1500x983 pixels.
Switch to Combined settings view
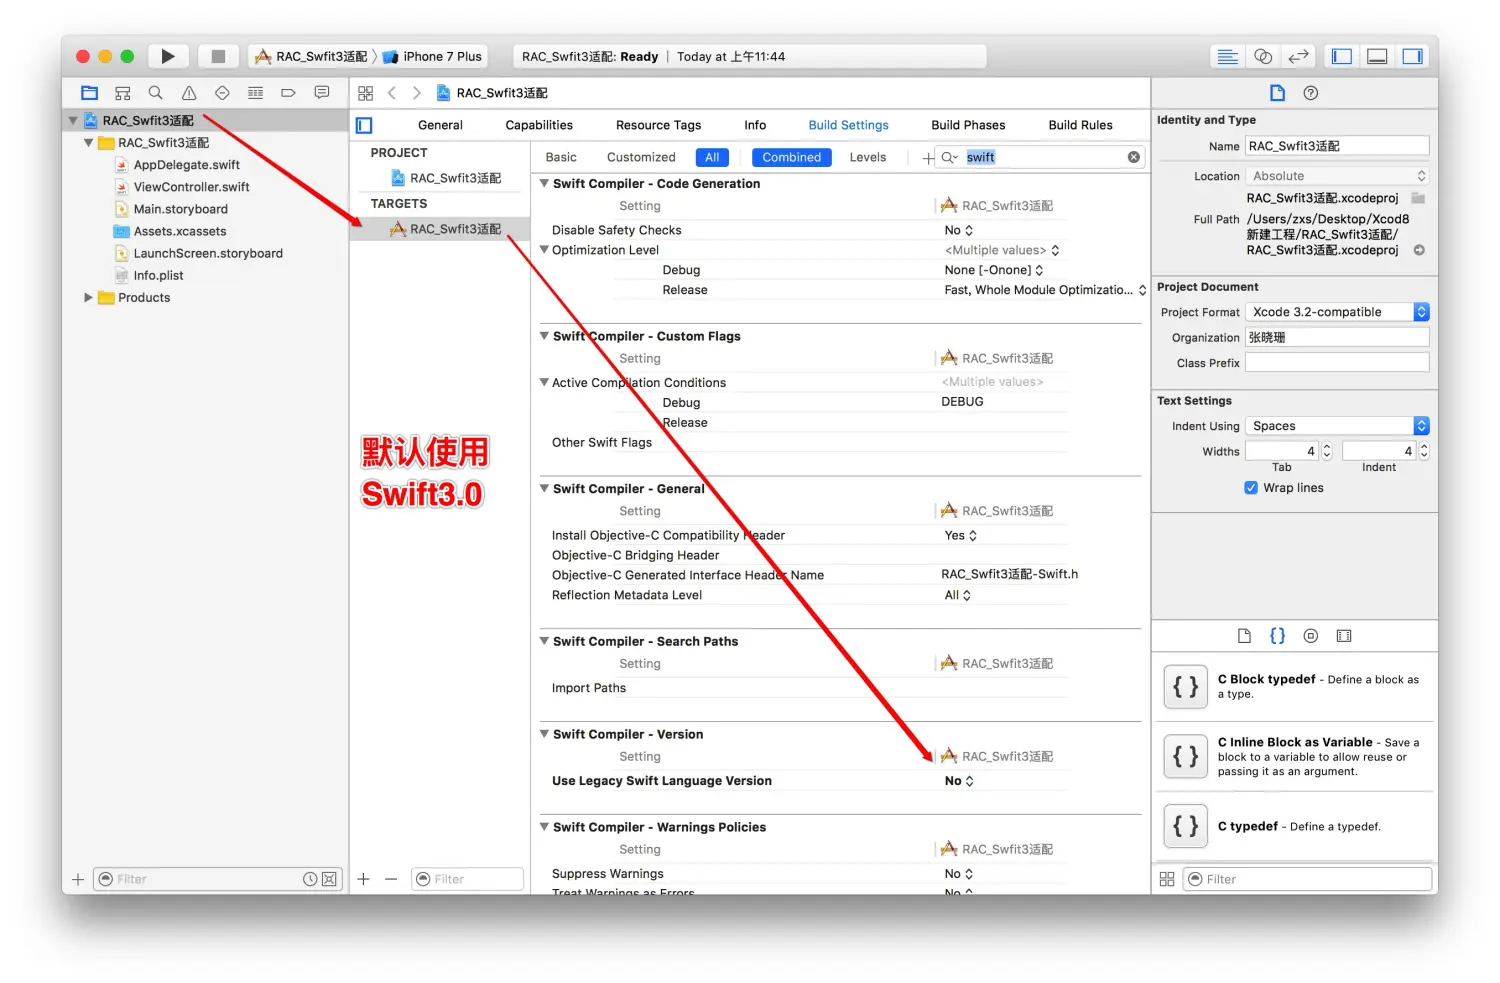pos(792,157)
